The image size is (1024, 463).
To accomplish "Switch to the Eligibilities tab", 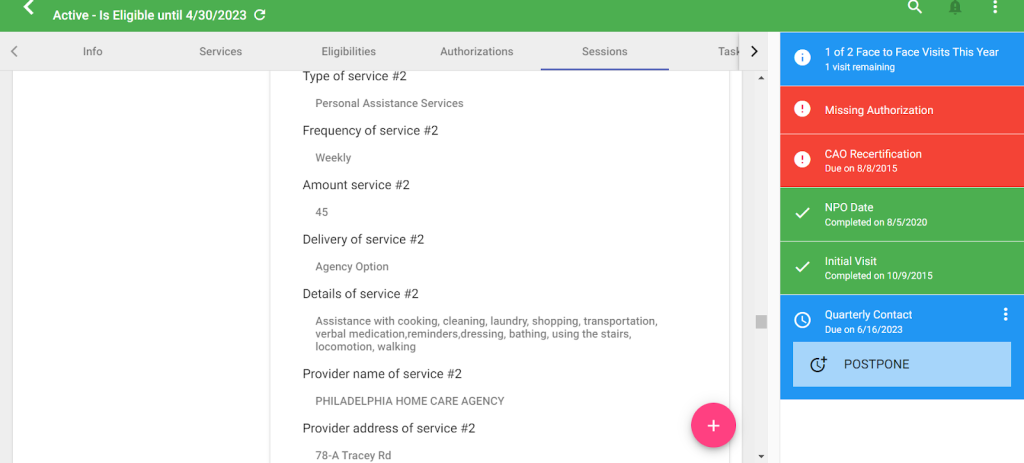I will (348, 51).
